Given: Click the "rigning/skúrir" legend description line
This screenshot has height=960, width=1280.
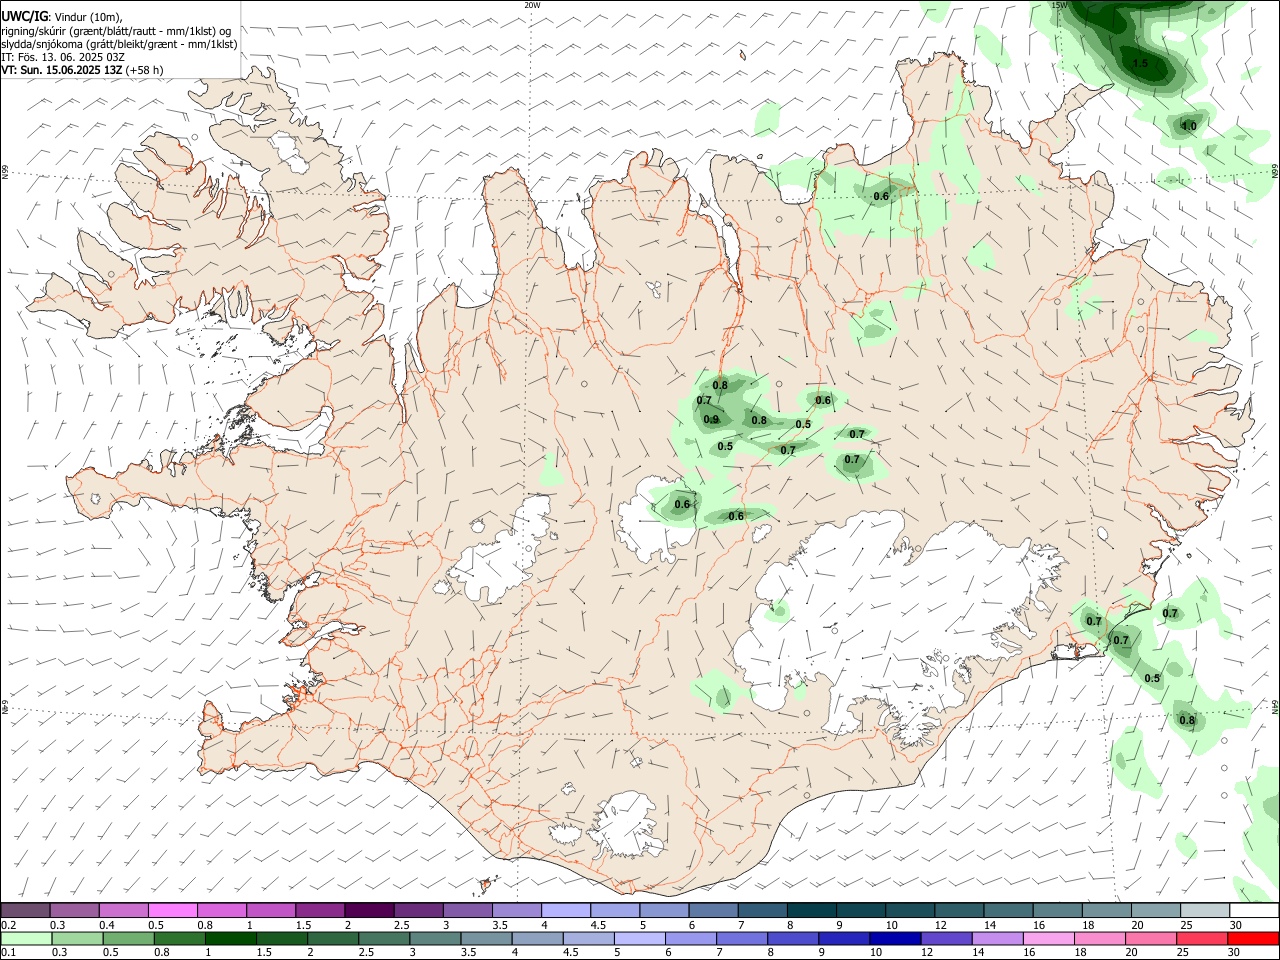Looking at the screenshot, I should (116, 31).
